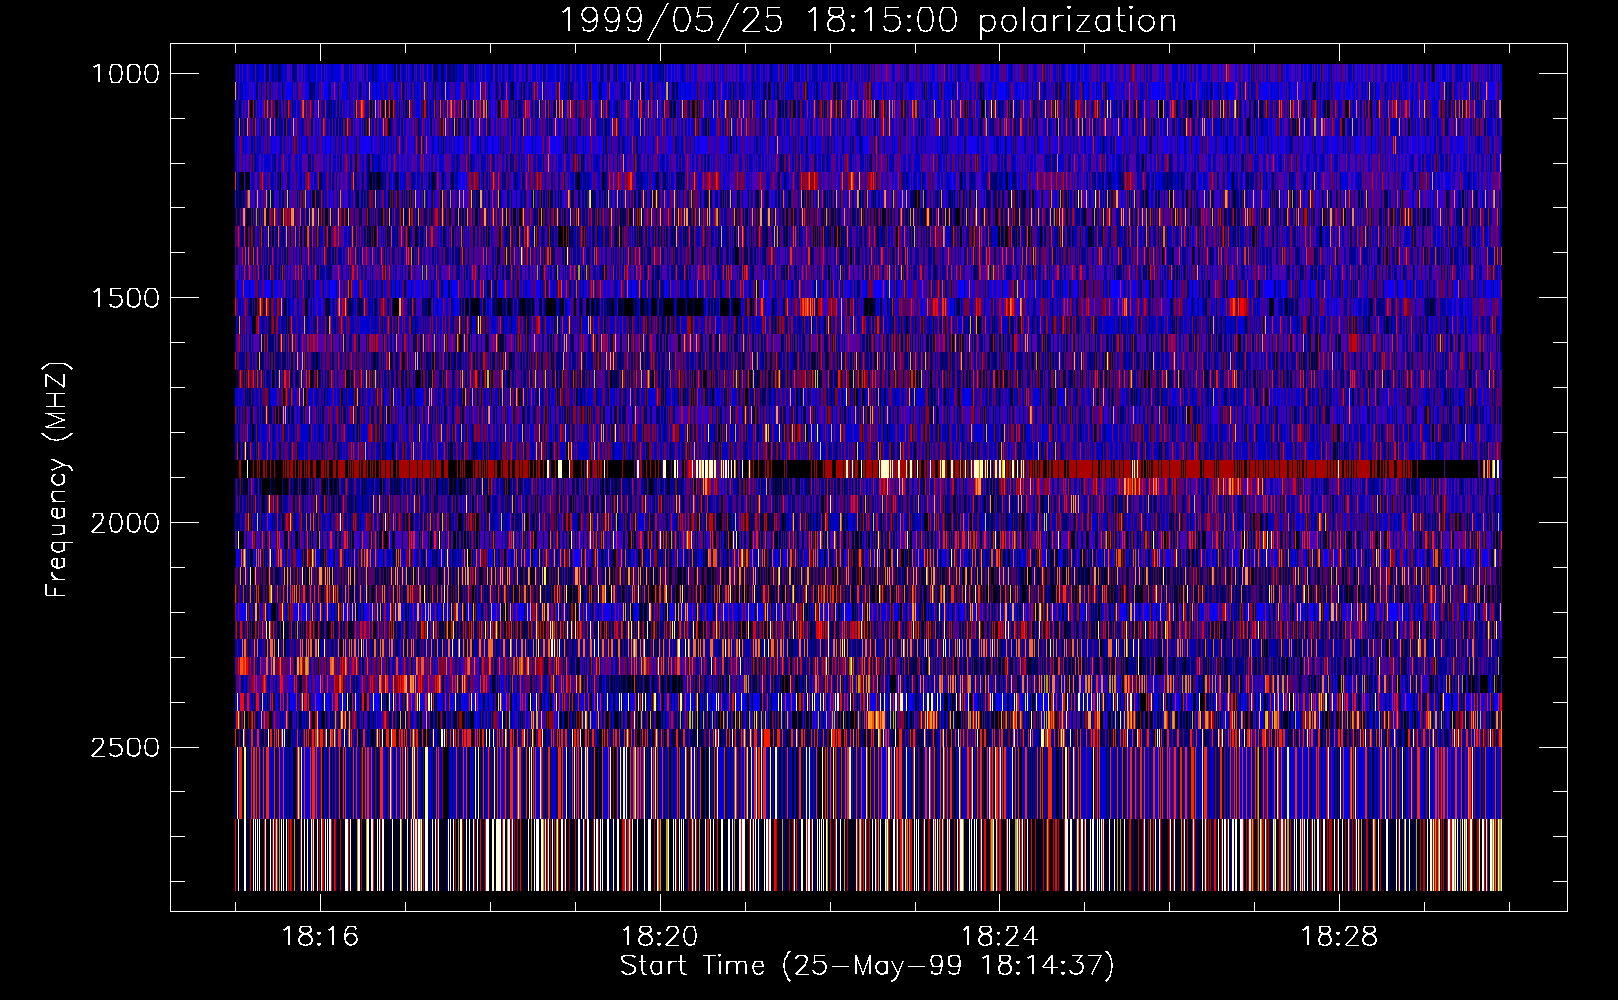Image resolution: width=1618 pixels, height=1000 pixels.
Task: Click the plot title "1999/05/25 18:15:00 polarization"
Action: [868, 21]
